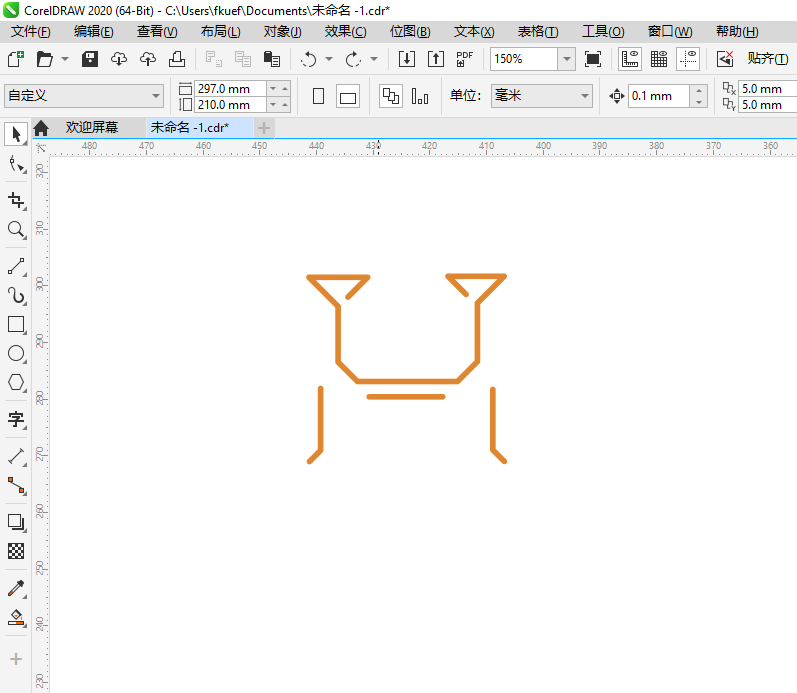This screenshot has height=693, width=797.
Task: Click the toolbox customize plus button
Action: click(x=16, y=659)
